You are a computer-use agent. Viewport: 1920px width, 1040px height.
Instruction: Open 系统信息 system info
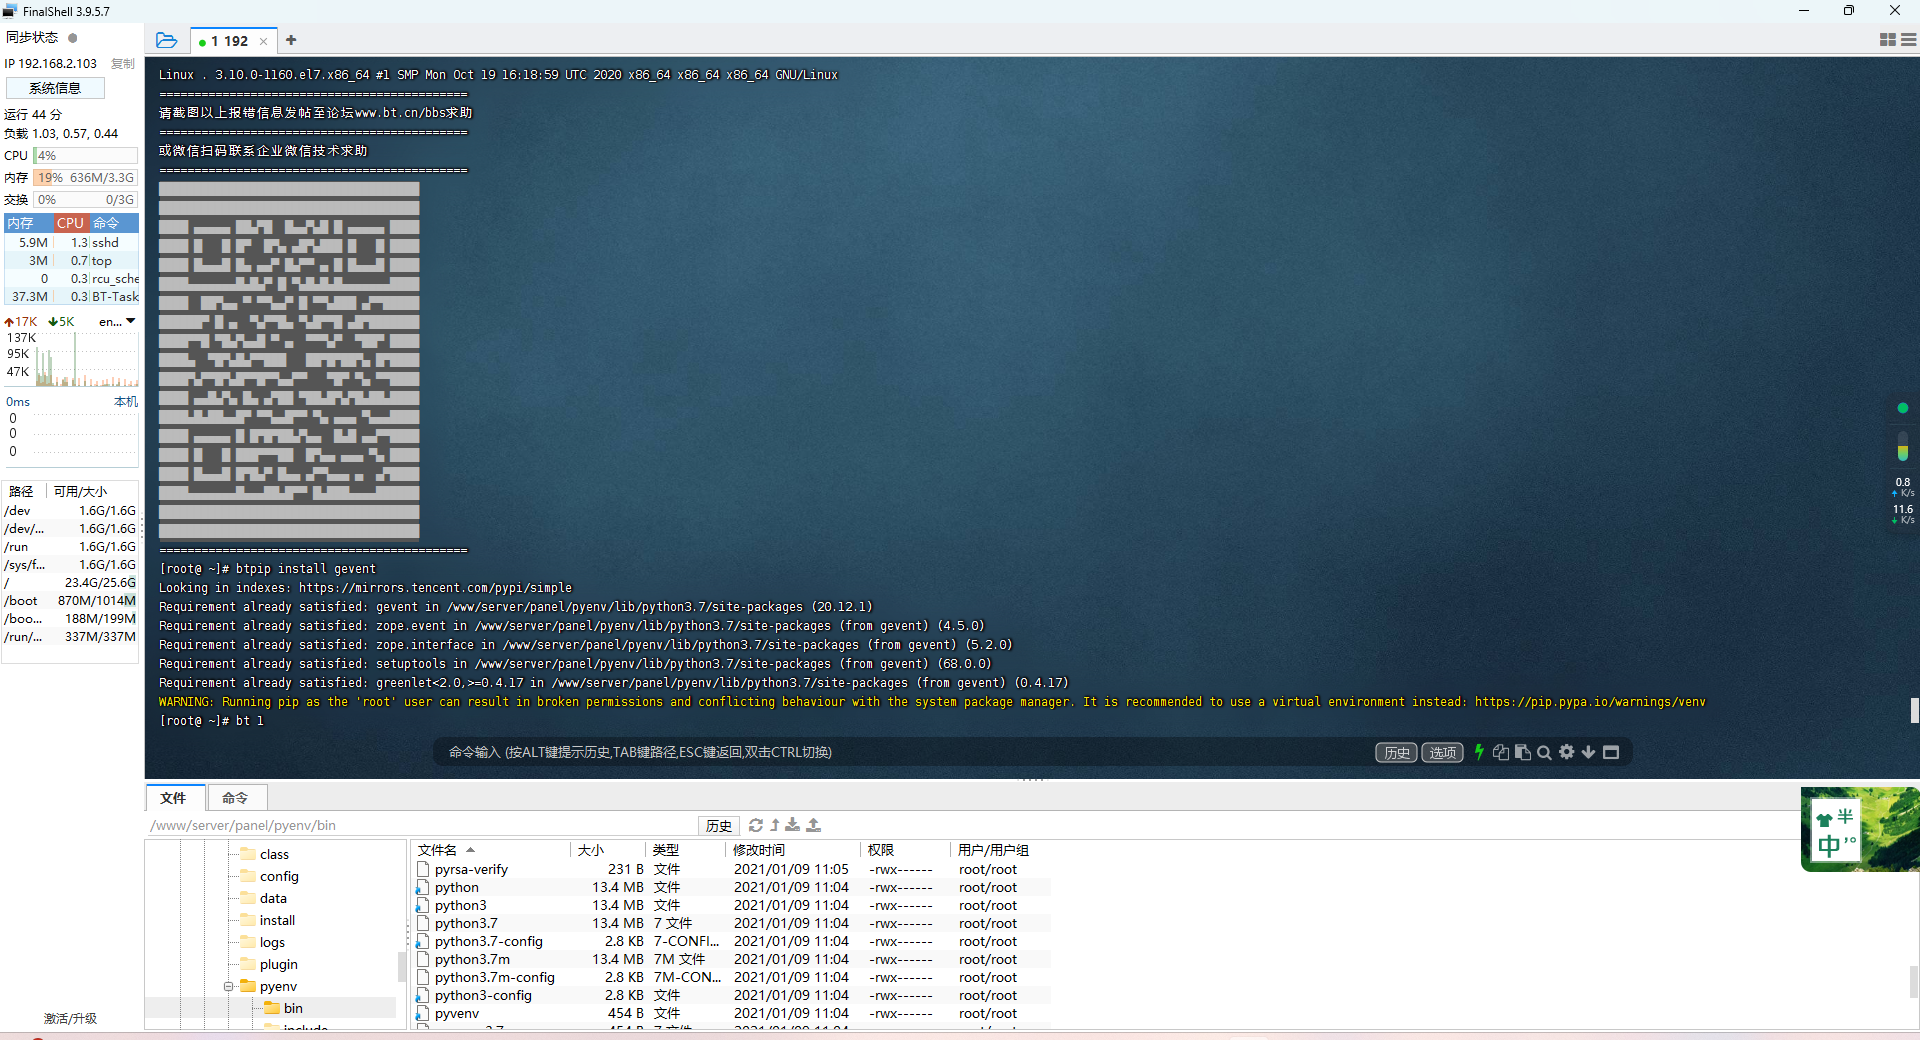click(55, 88)
